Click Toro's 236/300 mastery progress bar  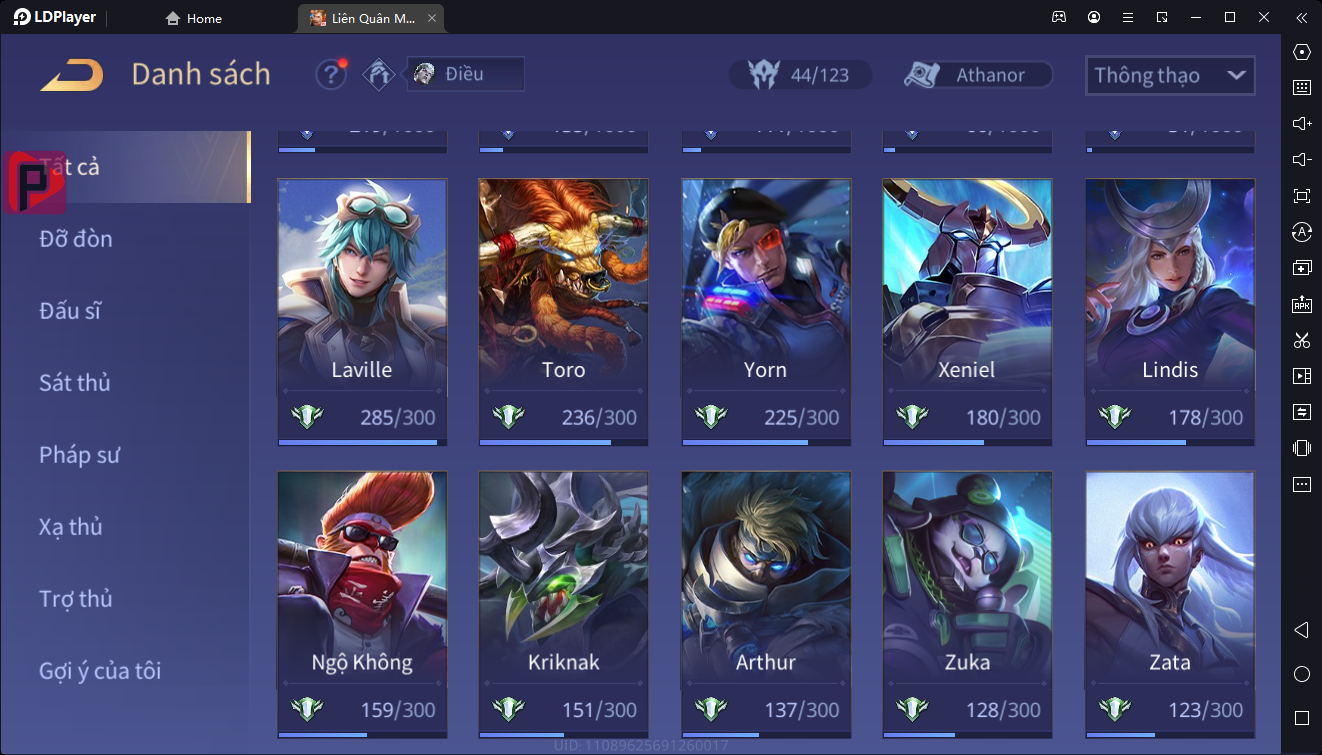point(563,441)
